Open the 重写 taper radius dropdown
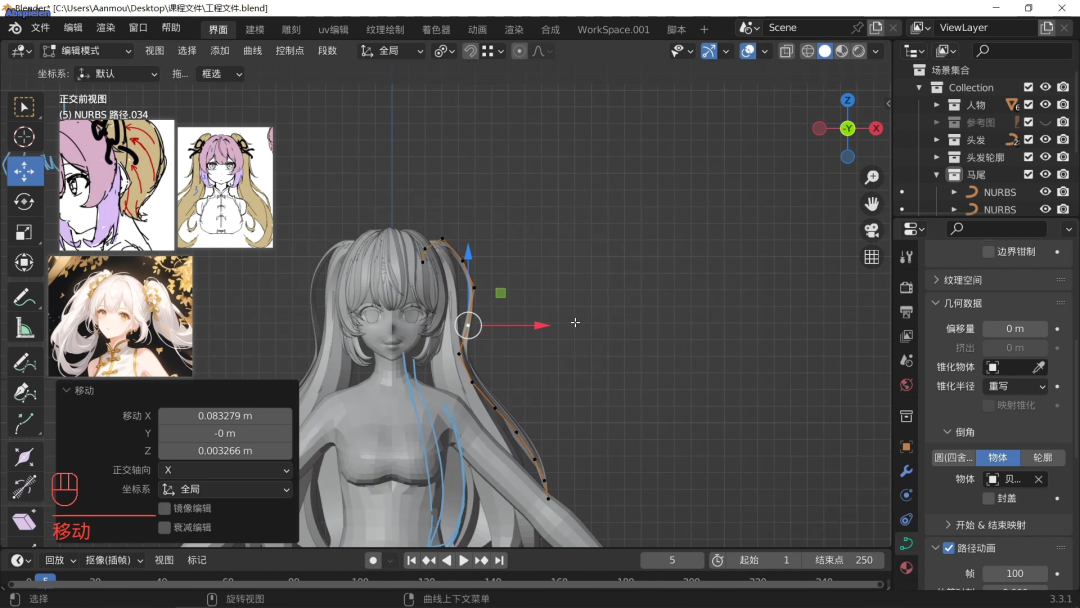The height and width of the screenshot is (608, 1080). 1015,386
